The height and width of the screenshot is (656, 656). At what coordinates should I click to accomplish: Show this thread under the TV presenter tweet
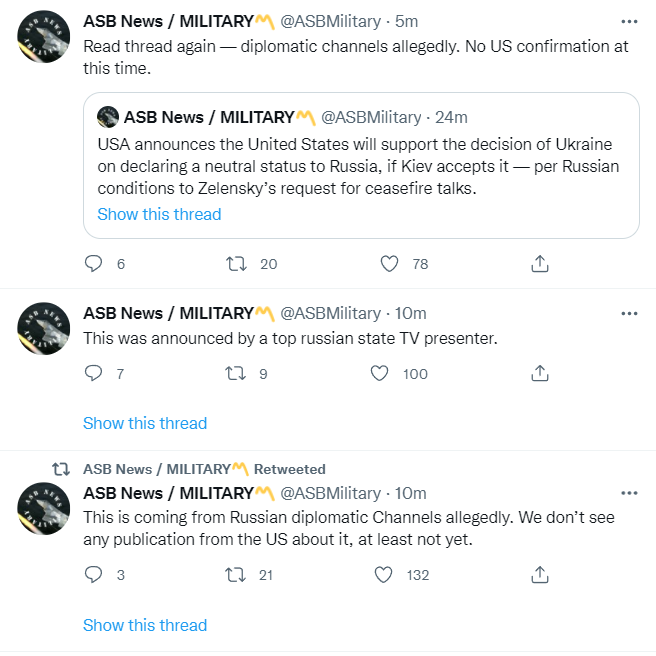(x=145, y=423)
